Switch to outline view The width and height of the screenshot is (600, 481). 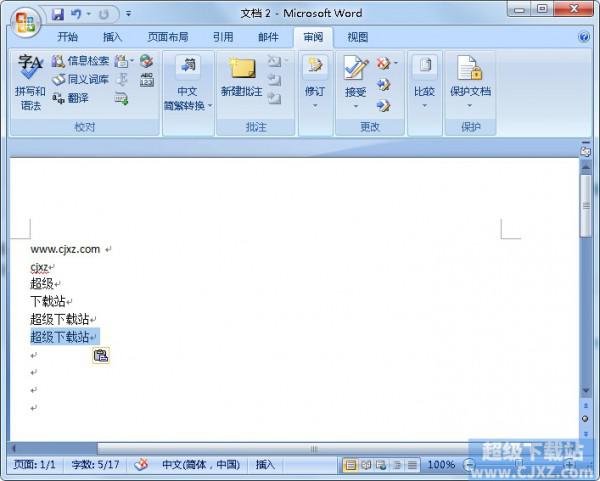pos(396,465)
